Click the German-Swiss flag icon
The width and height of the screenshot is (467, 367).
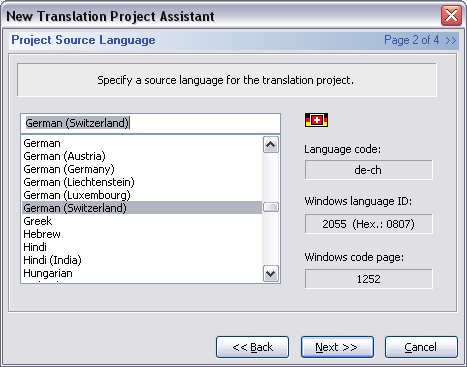click(x=316, y=120)
